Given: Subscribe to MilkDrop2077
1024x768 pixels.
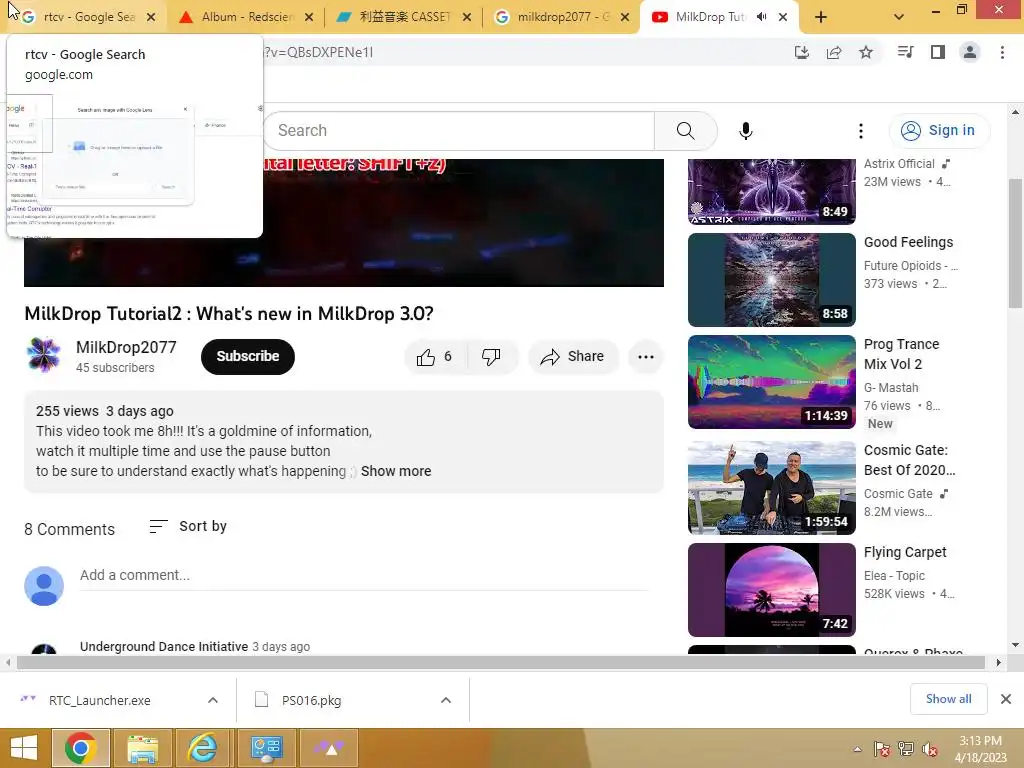Looking at the screenshot, I should pos(248,357).
